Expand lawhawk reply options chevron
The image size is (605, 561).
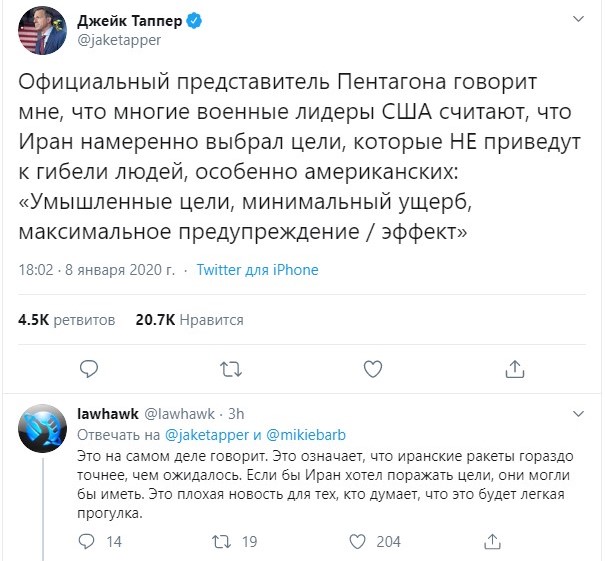click(x=579, y=413)
